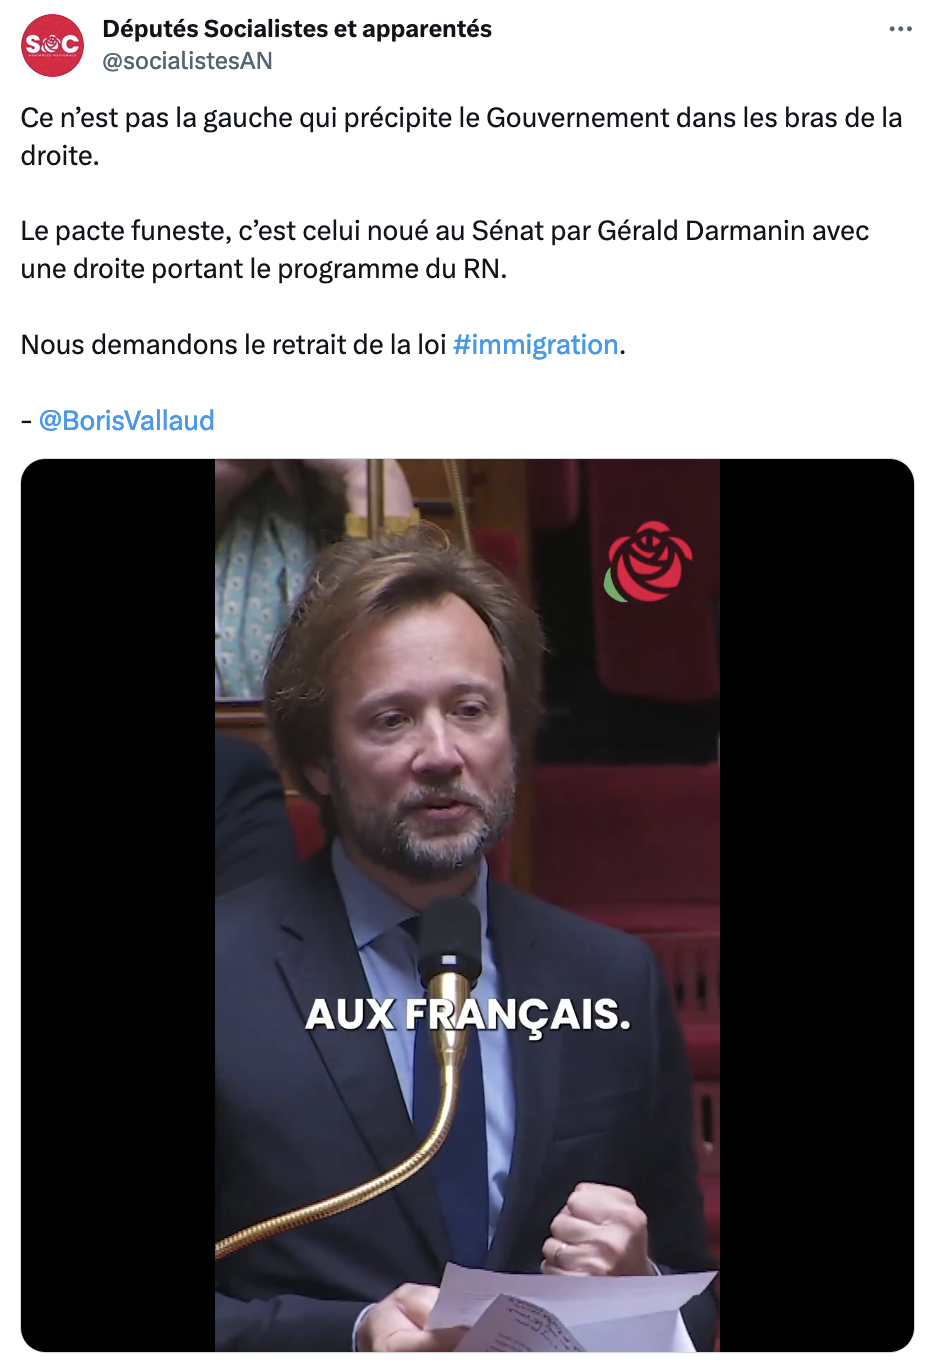Click the @socialistesAN handle
This screenshot has width=940, height=1366.
[187, 61]
